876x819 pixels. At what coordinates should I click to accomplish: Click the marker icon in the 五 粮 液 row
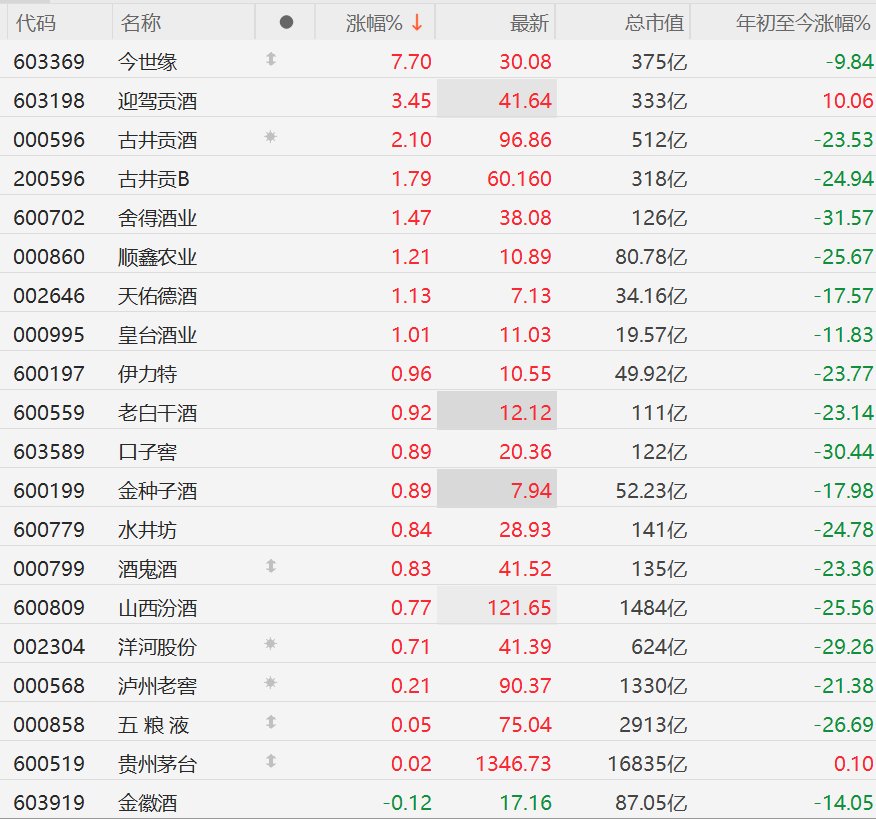(x=271, y=722)
